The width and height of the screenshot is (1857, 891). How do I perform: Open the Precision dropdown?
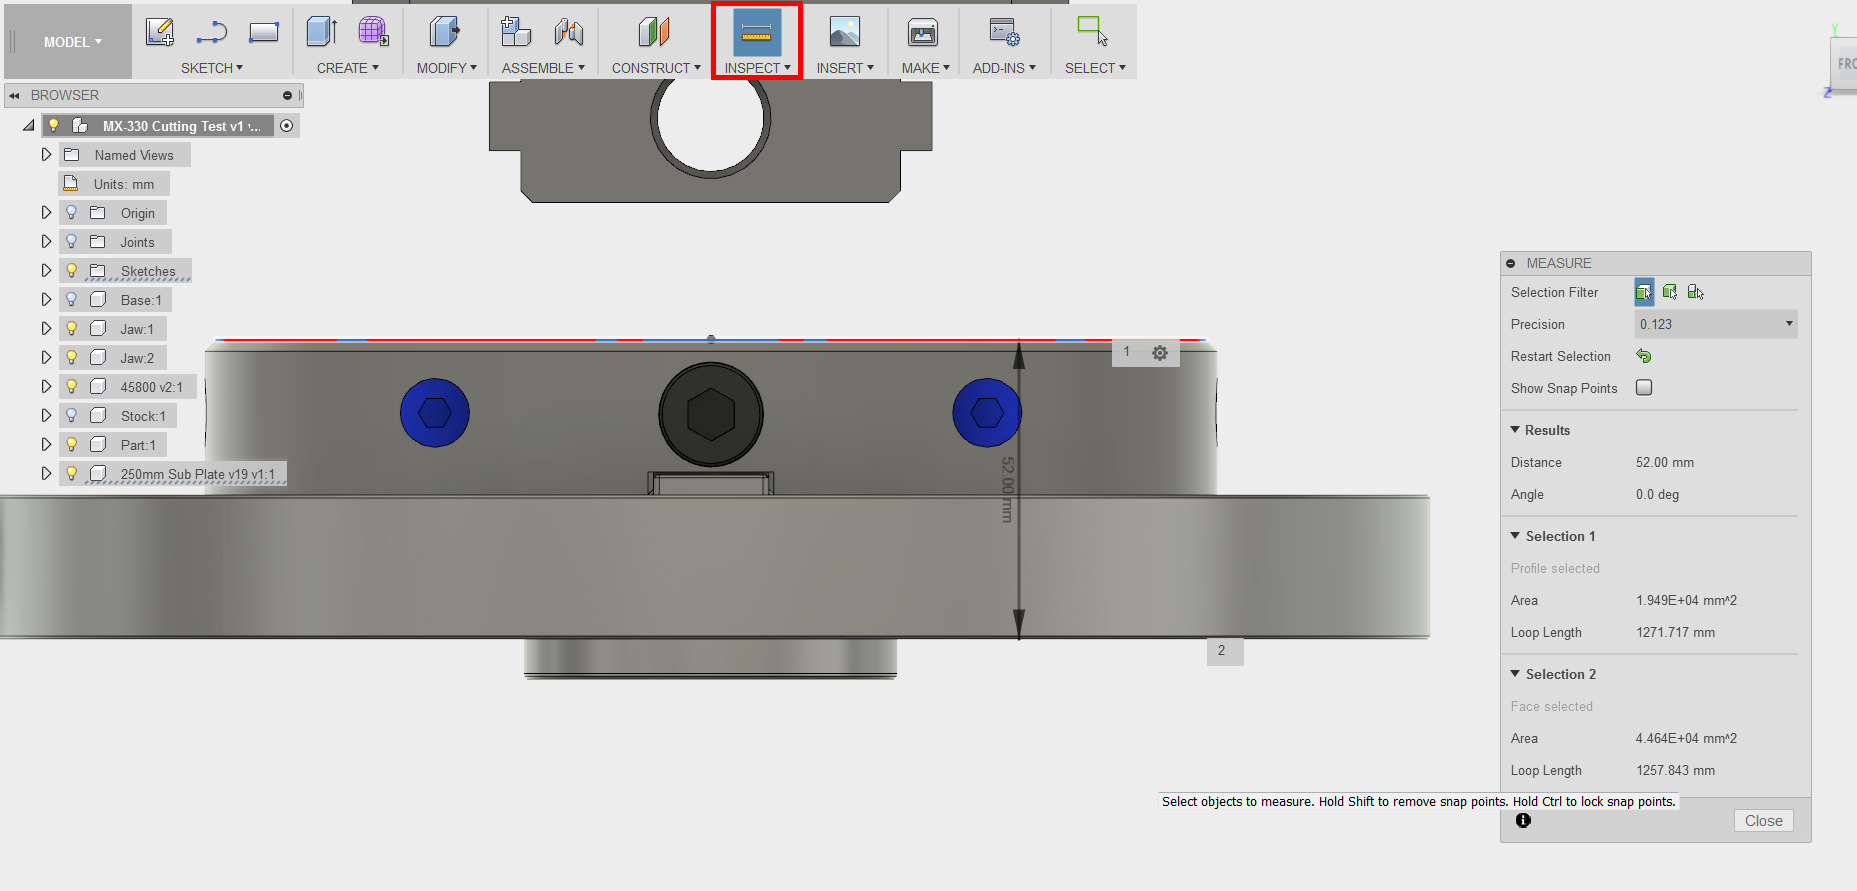pos(1716,324)
